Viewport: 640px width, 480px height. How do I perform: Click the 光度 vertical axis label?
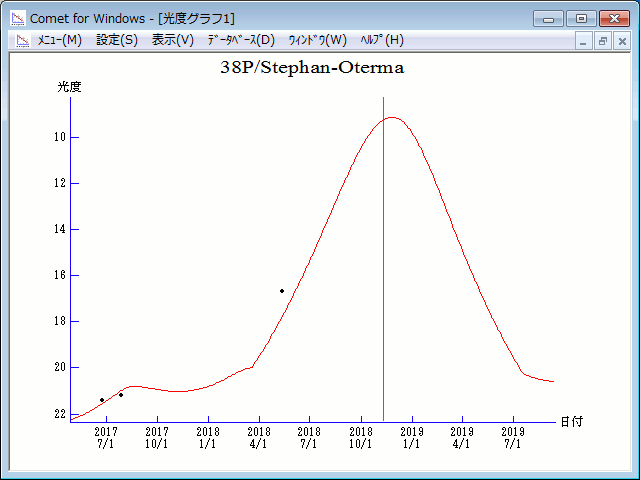tap(69, 87)
